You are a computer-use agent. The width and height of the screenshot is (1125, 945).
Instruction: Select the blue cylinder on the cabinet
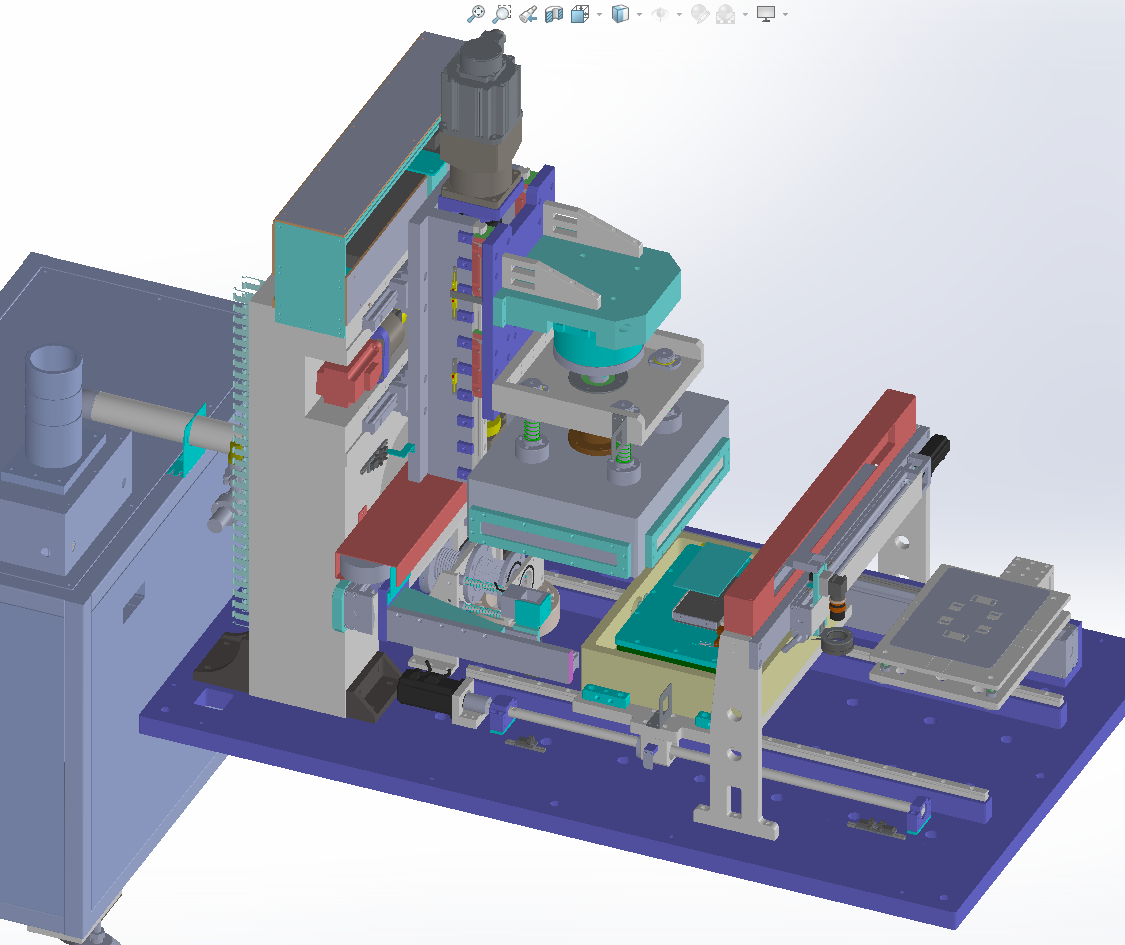pos(54,405)
